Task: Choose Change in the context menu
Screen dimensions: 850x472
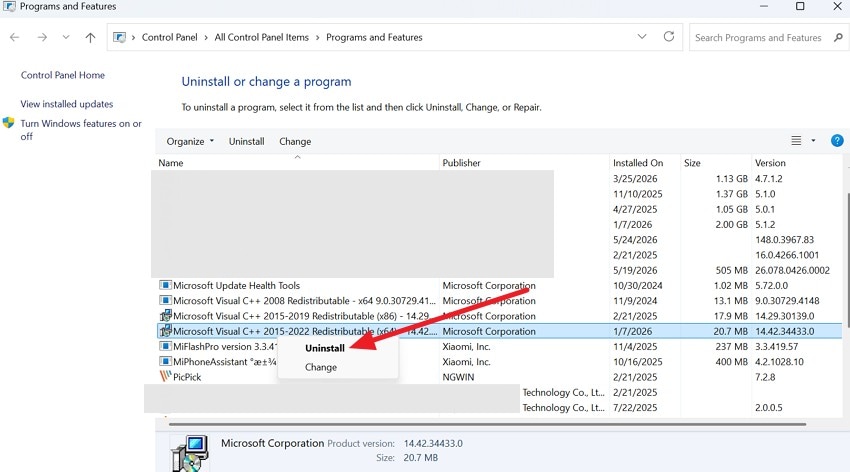Action: point(321,367)
